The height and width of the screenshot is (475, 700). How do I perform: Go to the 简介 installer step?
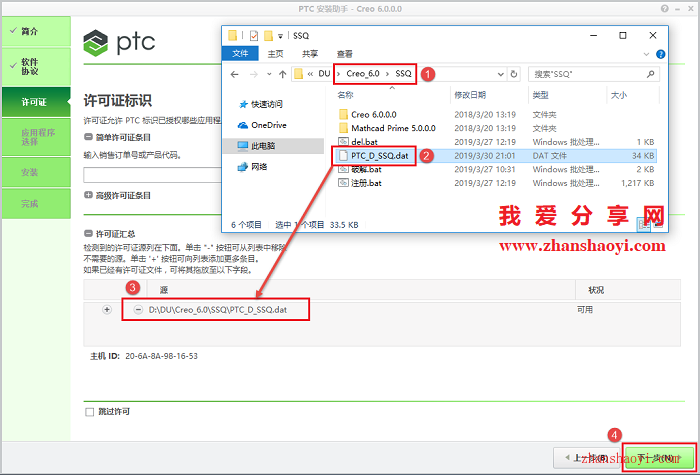(x=36, y=32)
